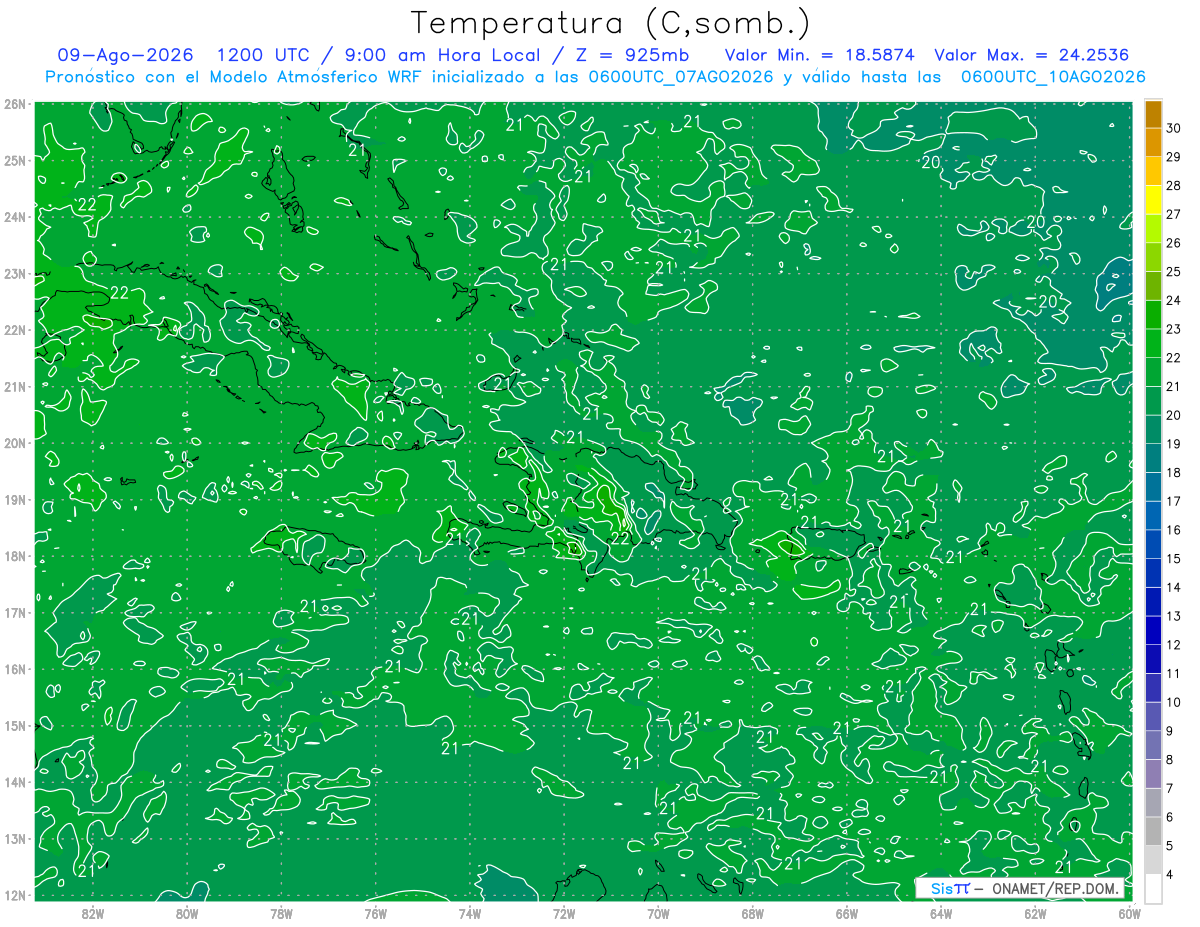
Task: Click the '76W' longitude label
Action: click(375, 913)
